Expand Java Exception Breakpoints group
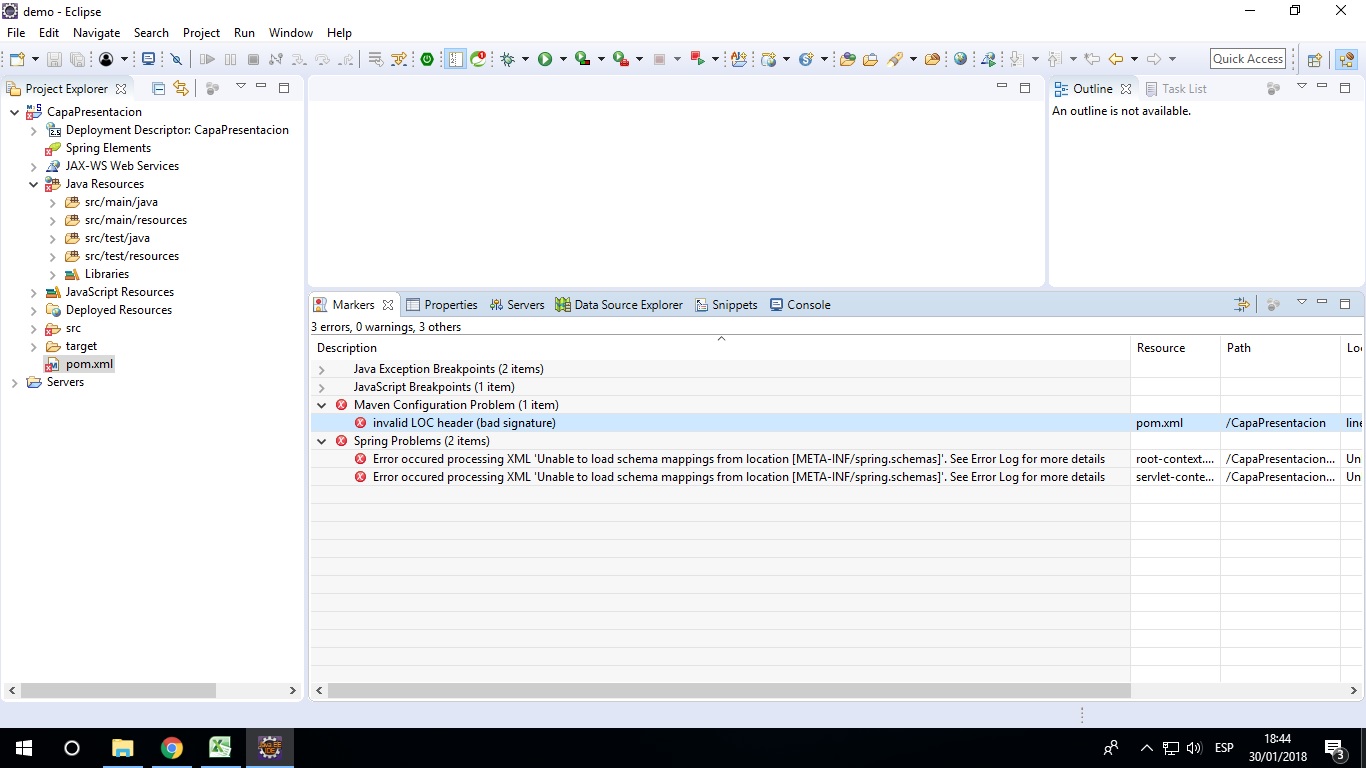 (322, 369)
